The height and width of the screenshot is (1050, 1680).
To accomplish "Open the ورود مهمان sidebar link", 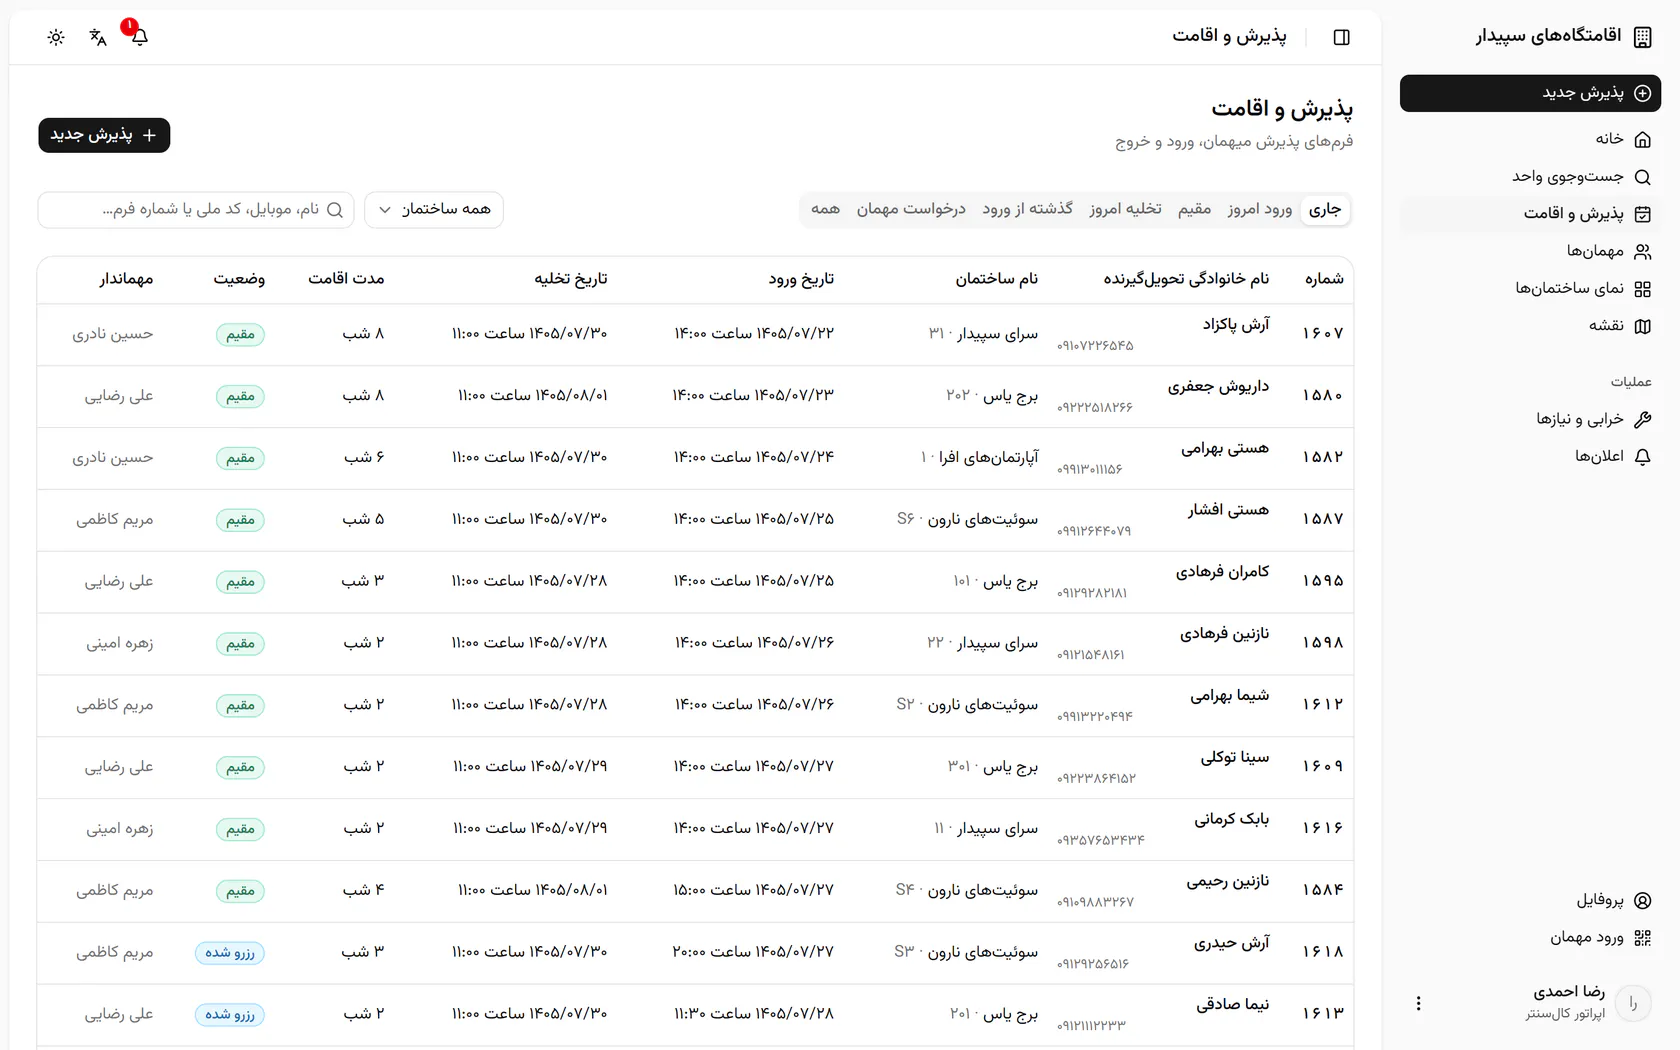I will (1530, 938).
